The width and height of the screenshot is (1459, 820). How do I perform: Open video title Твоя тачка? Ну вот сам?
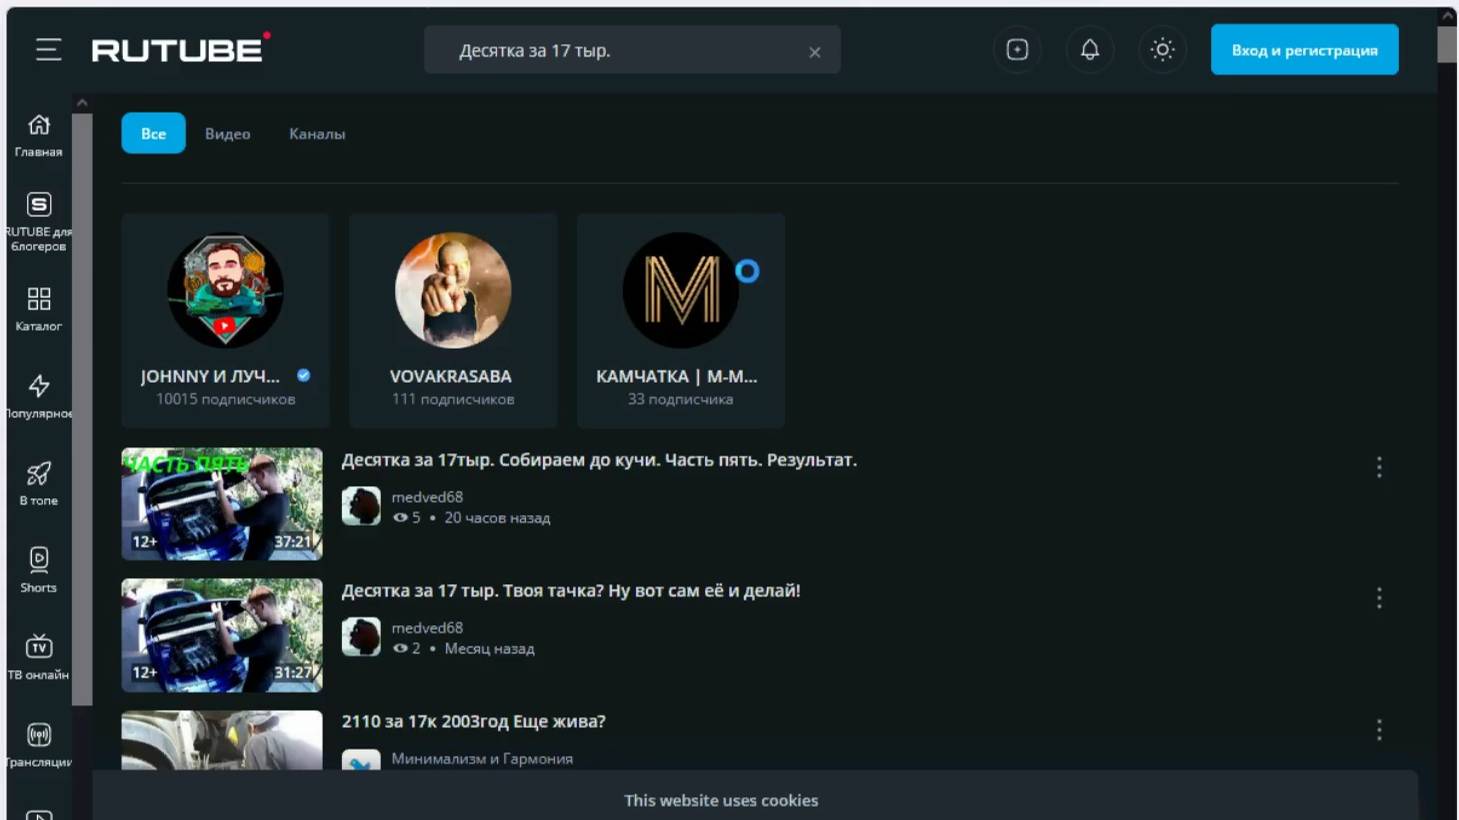tap(571, 591)
